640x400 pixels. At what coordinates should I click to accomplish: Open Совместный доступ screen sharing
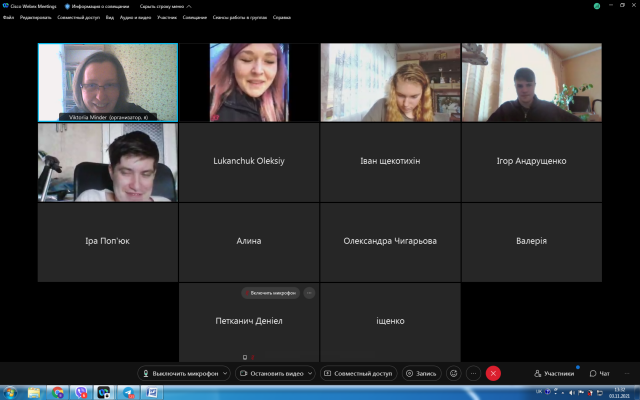click(358, 373)
